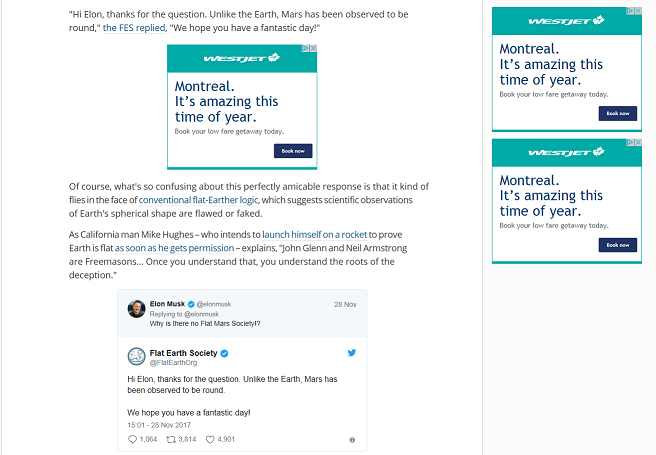Viewport: 656px width, 455px height.
Task: Click AdChoices icon on bottom sidebar ad
Action: point(629,143)
